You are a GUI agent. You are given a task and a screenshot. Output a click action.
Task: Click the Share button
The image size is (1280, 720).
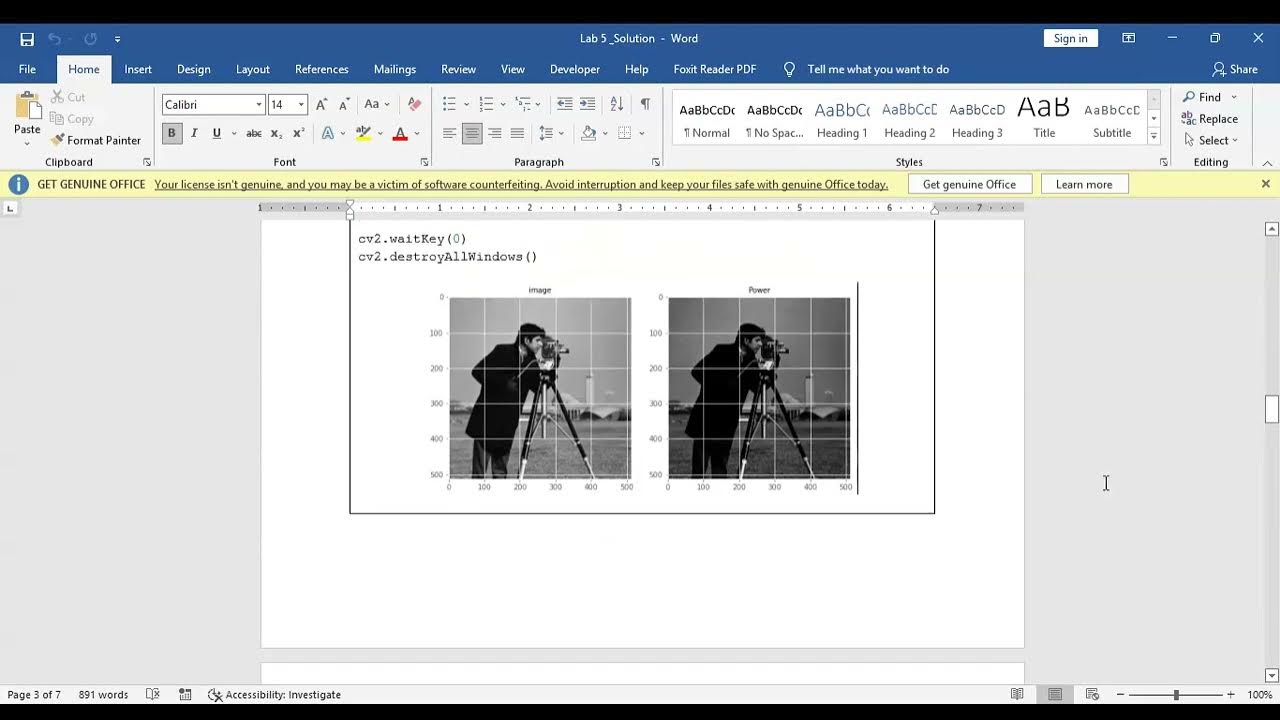pyautogui.click(x=1235, y=69)
